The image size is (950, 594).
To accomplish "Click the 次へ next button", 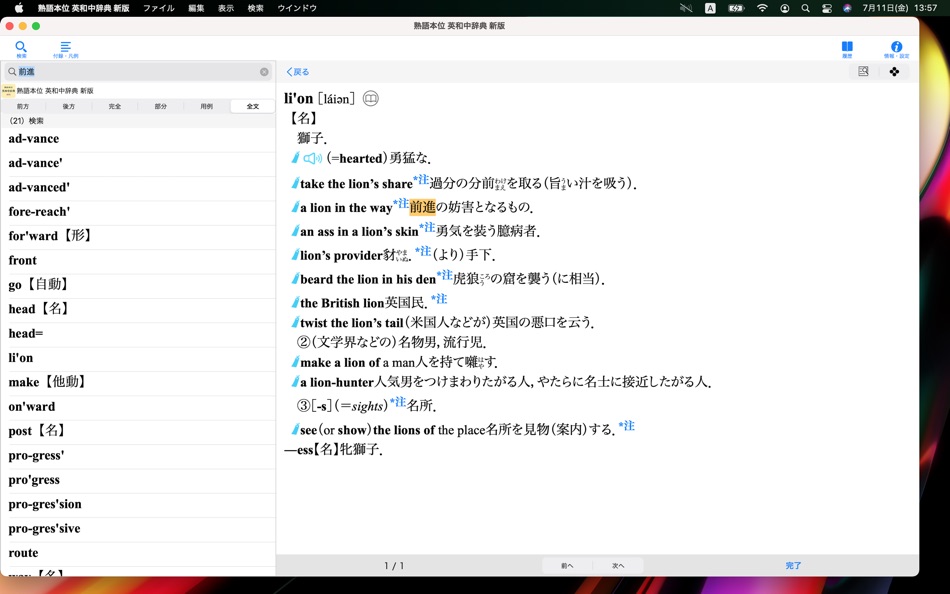I will pos(618,566).
